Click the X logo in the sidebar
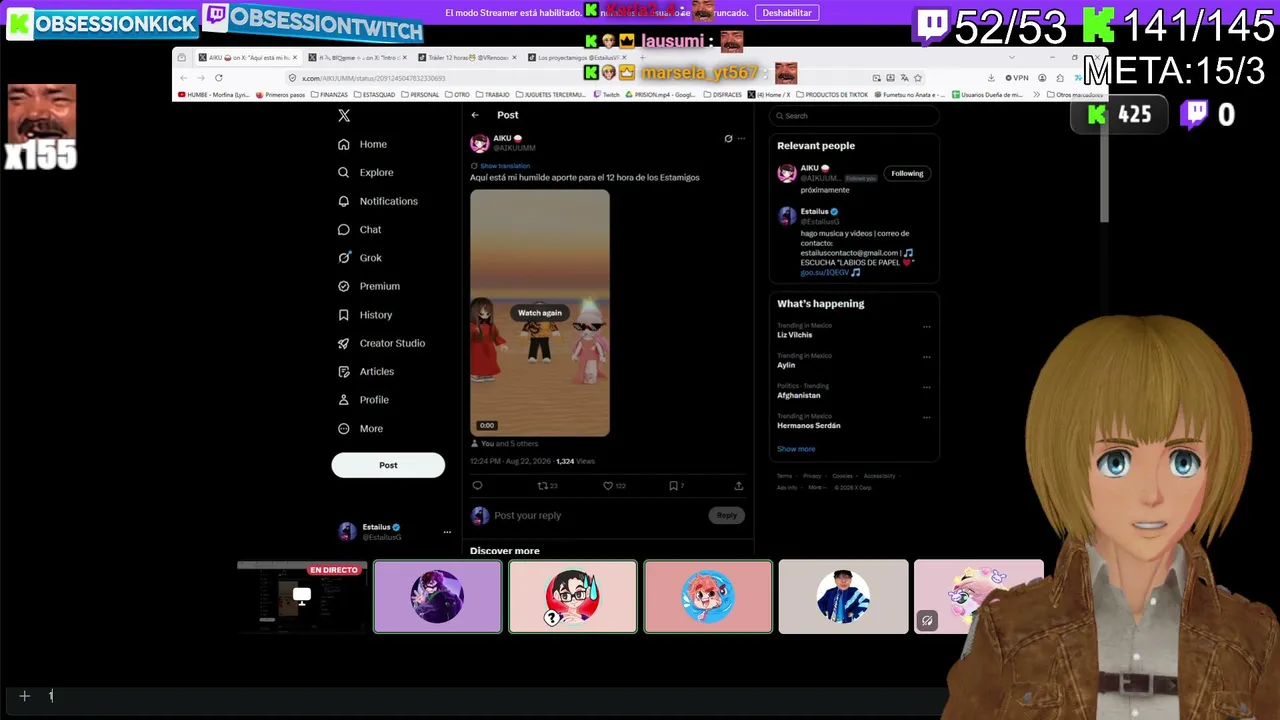 [x=344, y=115]
